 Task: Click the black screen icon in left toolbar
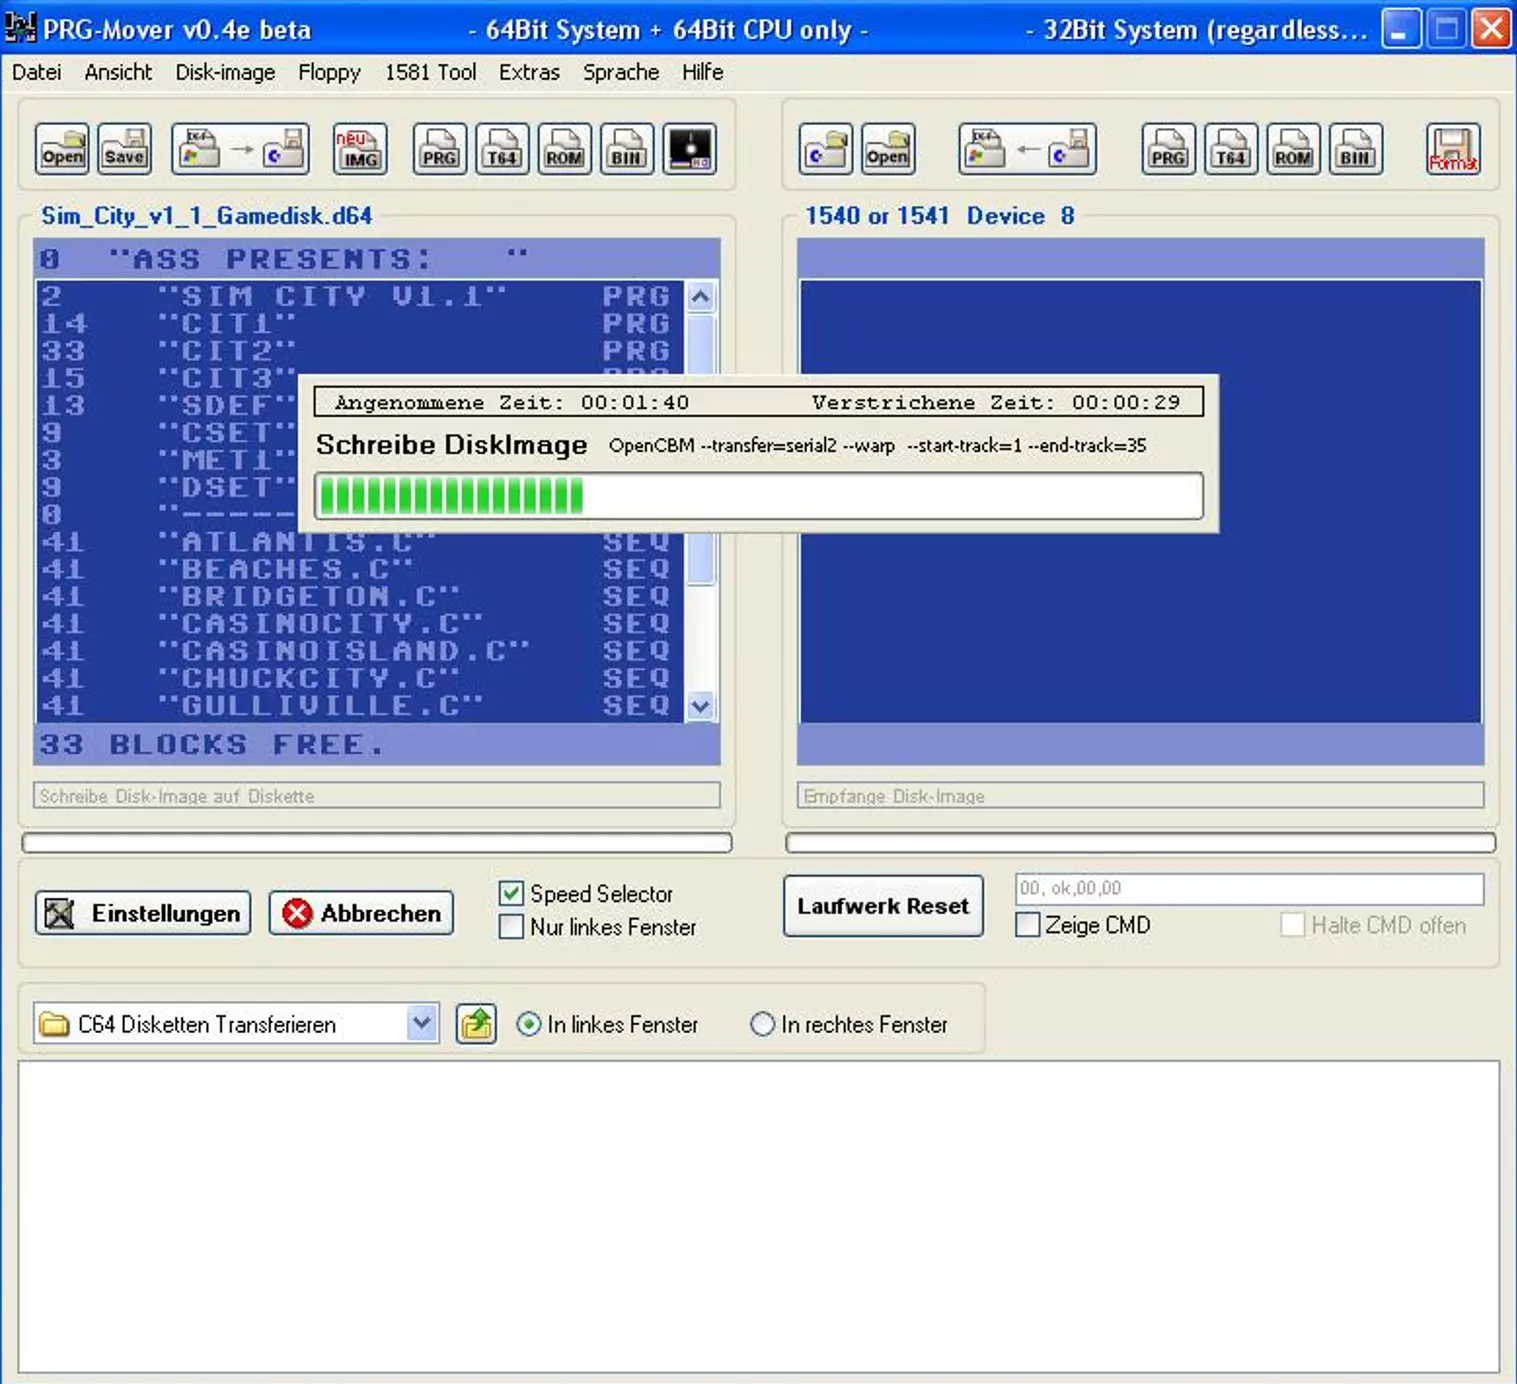[x=690, y=150]
